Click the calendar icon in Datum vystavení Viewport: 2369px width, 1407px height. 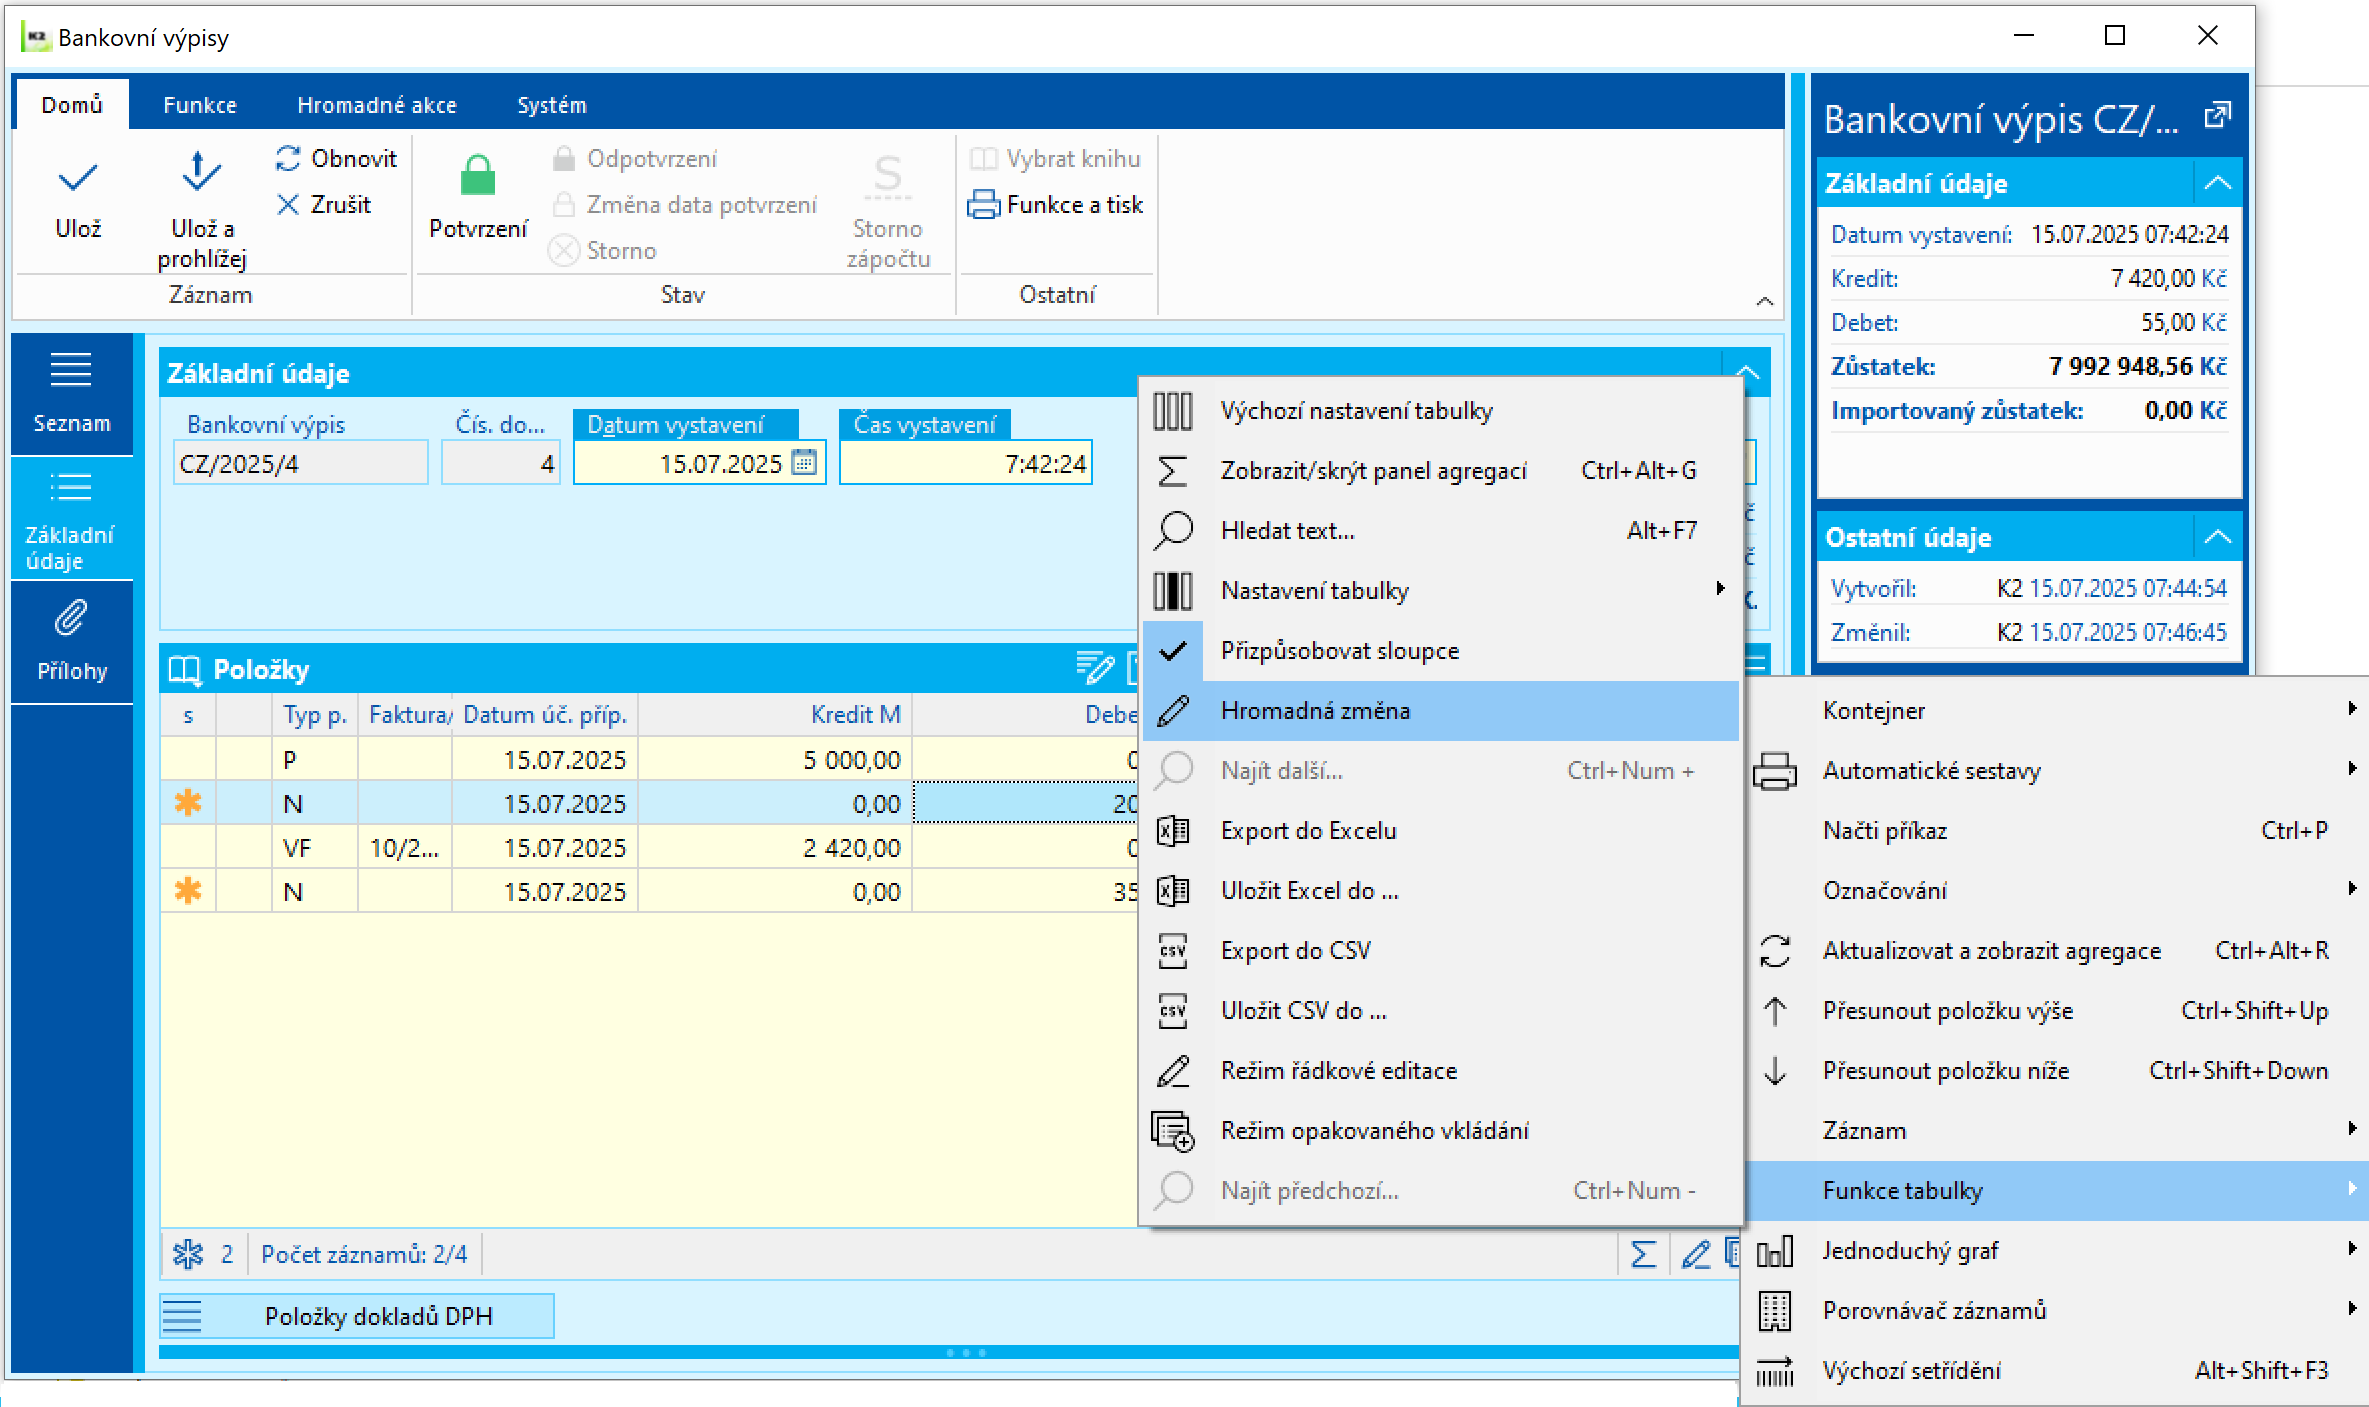tap(805, 463)
